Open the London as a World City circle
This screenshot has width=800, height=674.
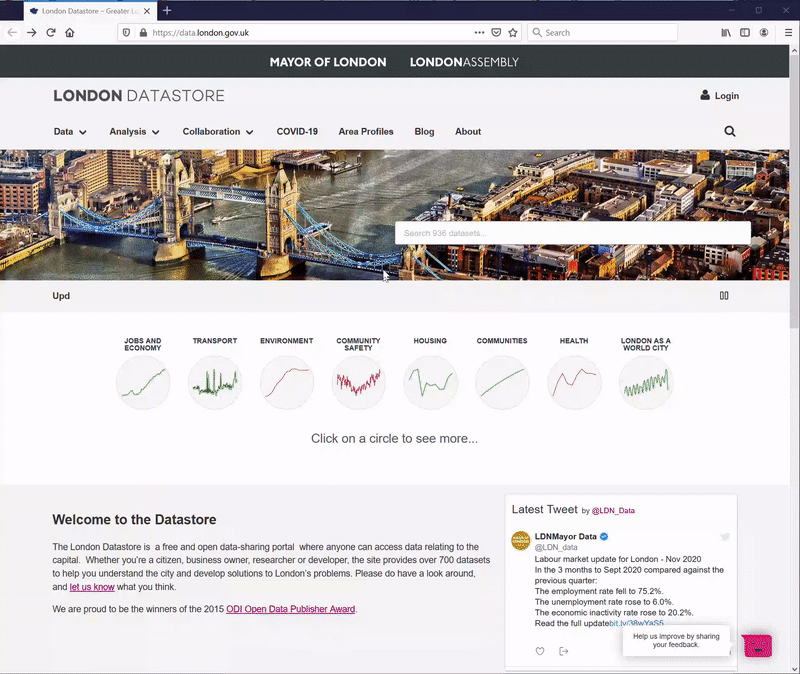pos(646,383)
